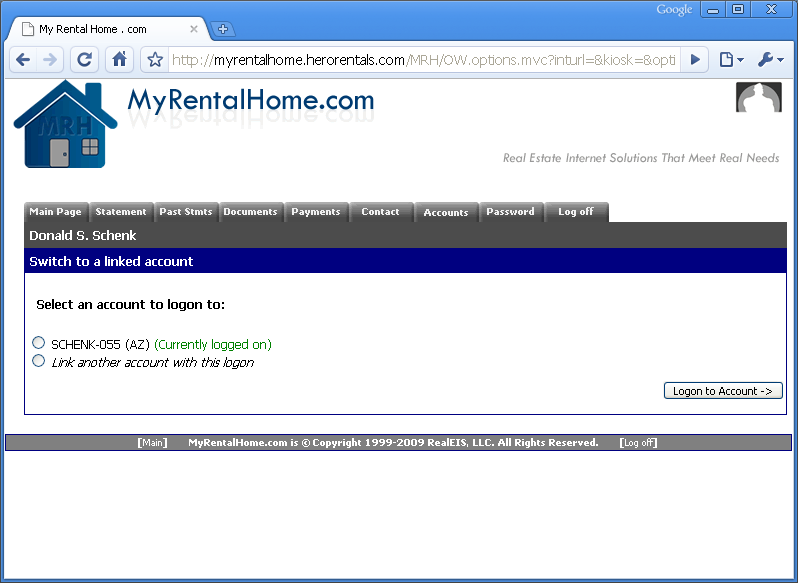Click the Select an account to logon to label
This screenshot has width=798, height=583.
point(130,305)
